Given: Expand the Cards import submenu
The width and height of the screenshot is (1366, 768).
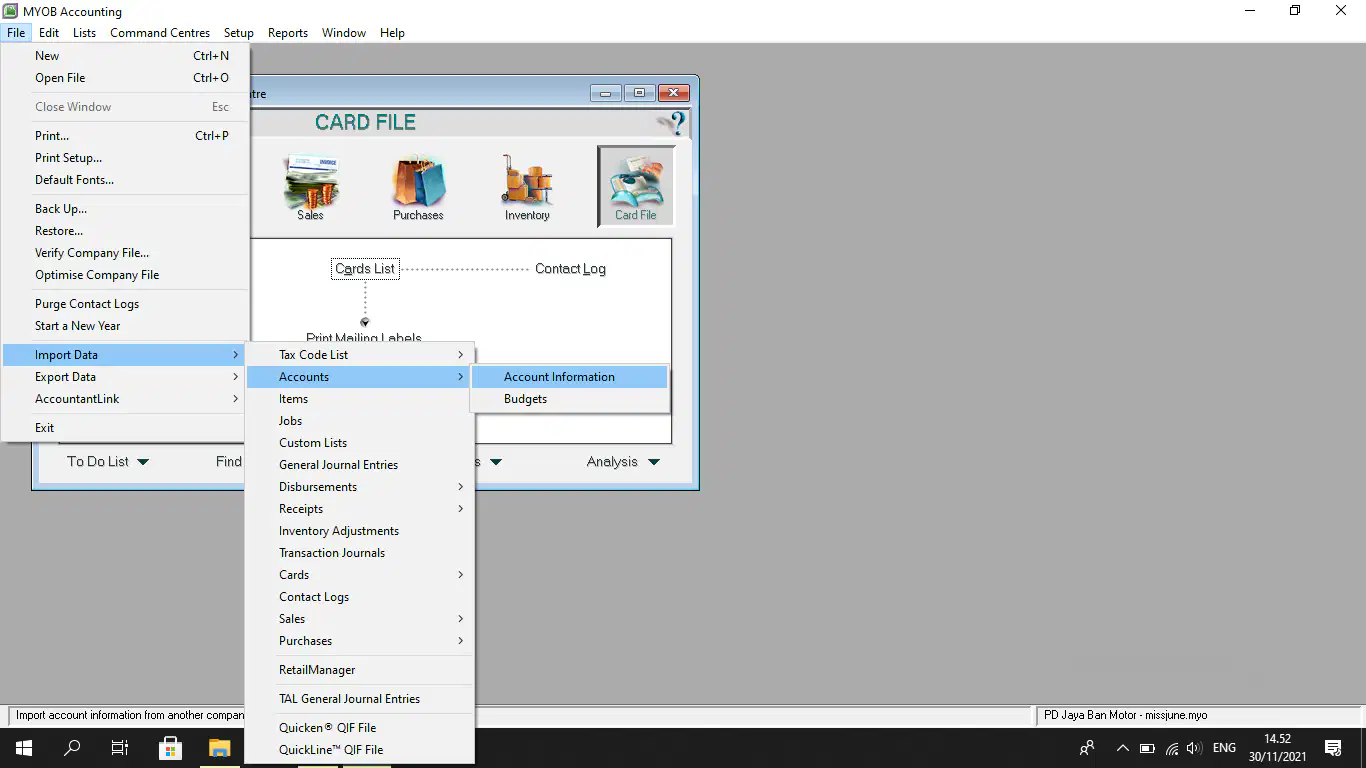Looking at the screenshot, I should (360, 575).
